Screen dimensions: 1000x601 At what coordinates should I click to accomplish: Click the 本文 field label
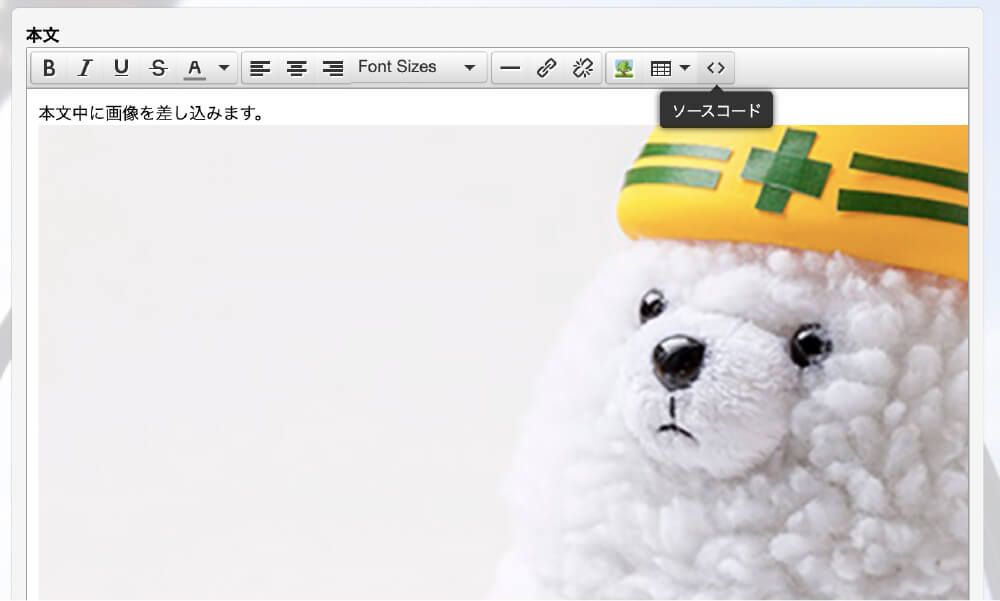tap(42, 35)
